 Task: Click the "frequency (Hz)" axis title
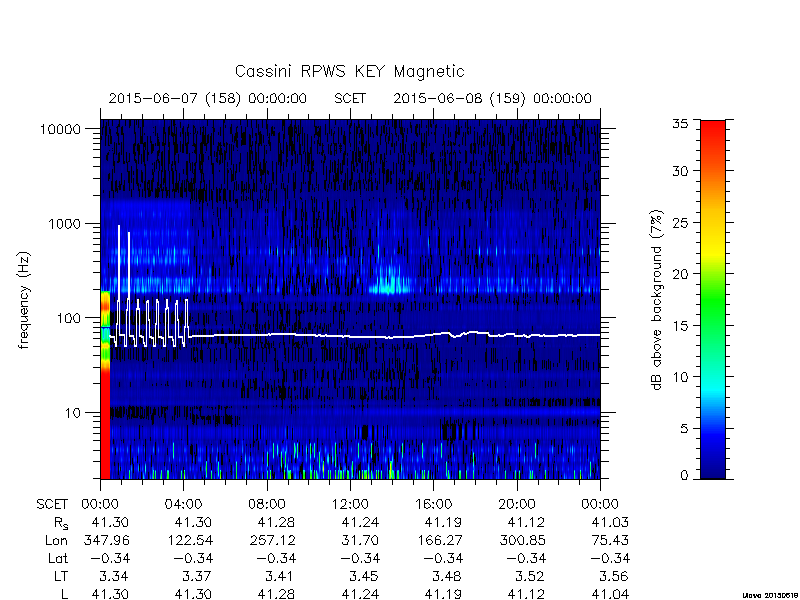[x=24, y=300]
